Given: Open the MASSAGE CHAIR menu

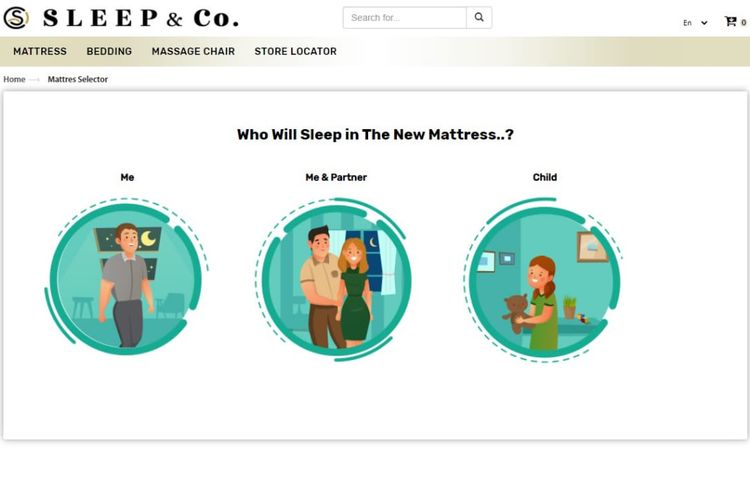Looking at the screenshot, I should [x=193, y=51].
